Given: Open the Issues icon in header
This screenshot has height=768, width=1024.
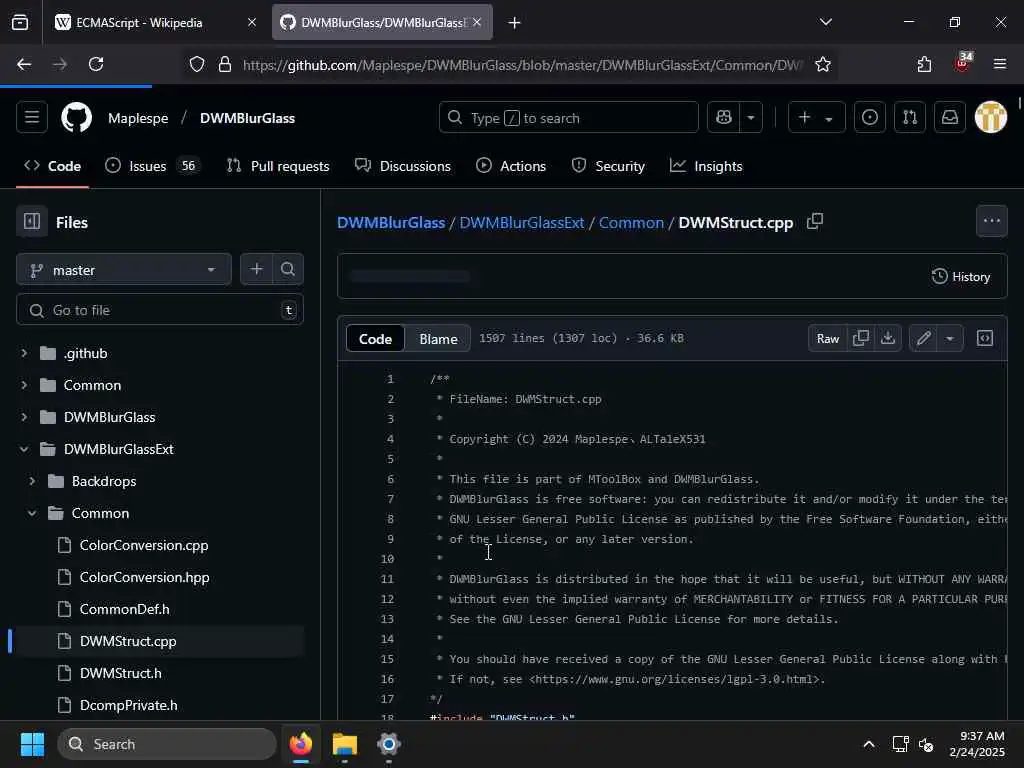Looking at the screenshot, I should (x=870, y=118).
